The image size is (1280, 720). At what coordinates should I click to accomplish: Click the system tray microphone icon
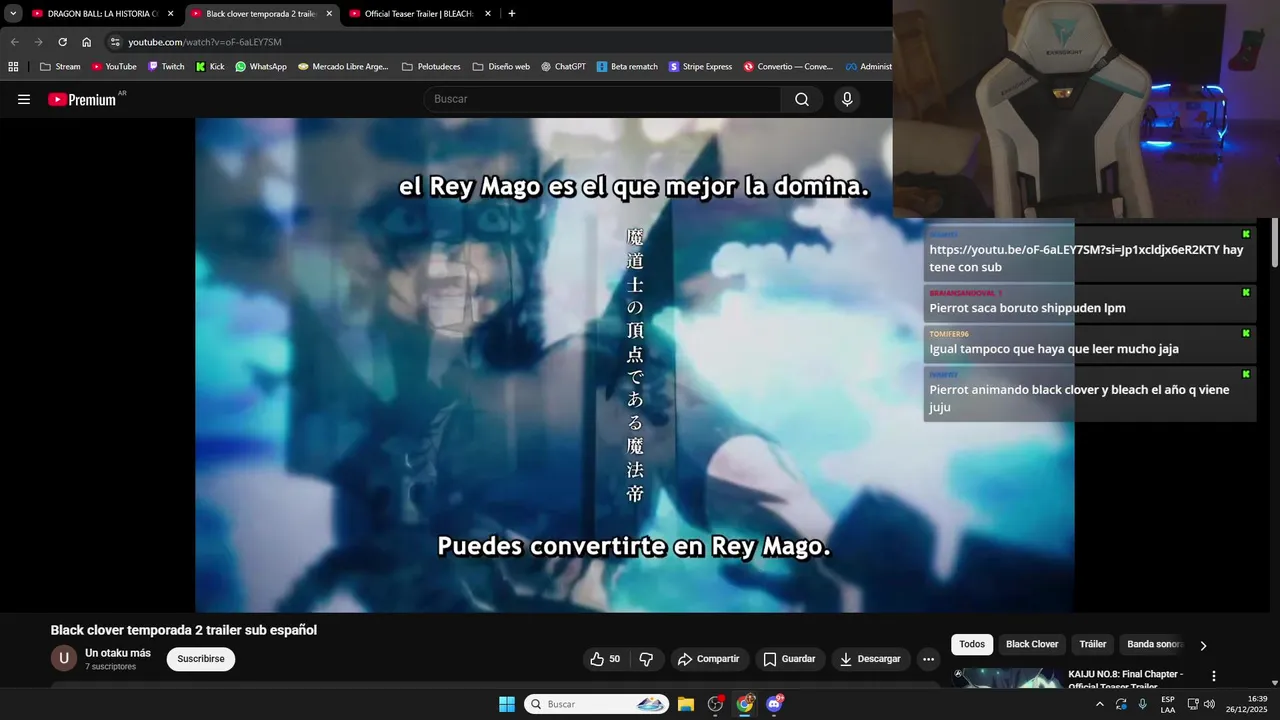[1143, 704]
